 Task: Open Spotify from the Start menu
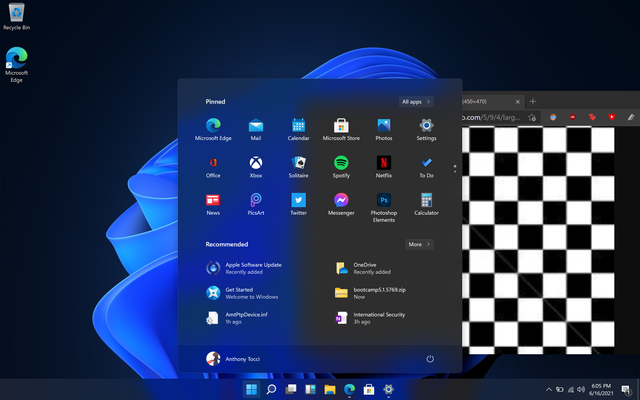(341, 167)
